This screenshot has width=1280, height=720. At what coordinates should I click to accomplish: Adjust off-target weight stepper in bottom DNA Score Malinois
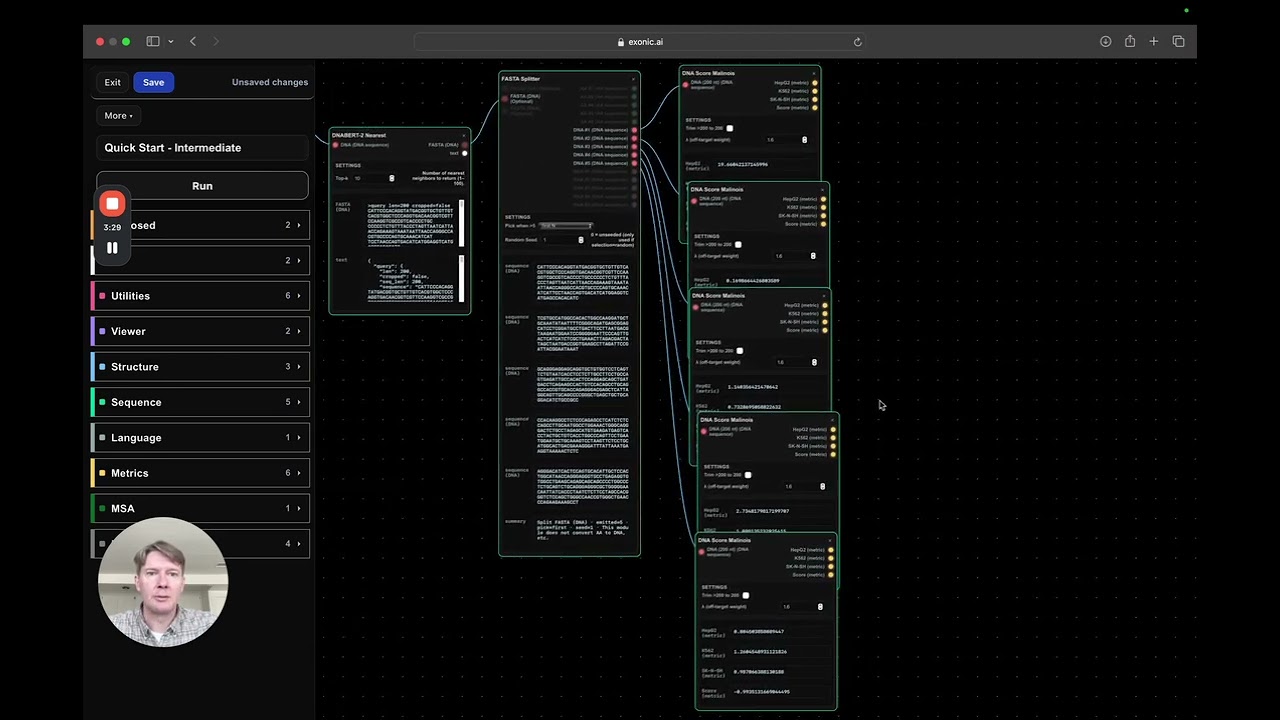[821, 607]
